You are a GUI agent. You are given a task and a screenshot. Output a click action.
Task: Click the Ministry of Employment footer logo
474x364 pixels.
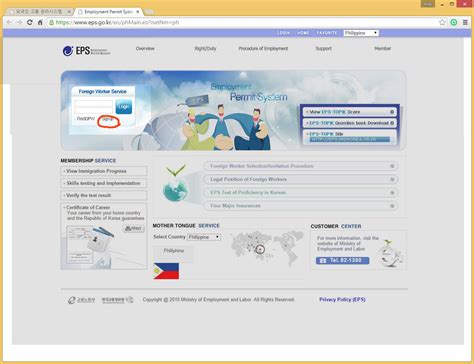pyautogui.click(x=82, y=300)
